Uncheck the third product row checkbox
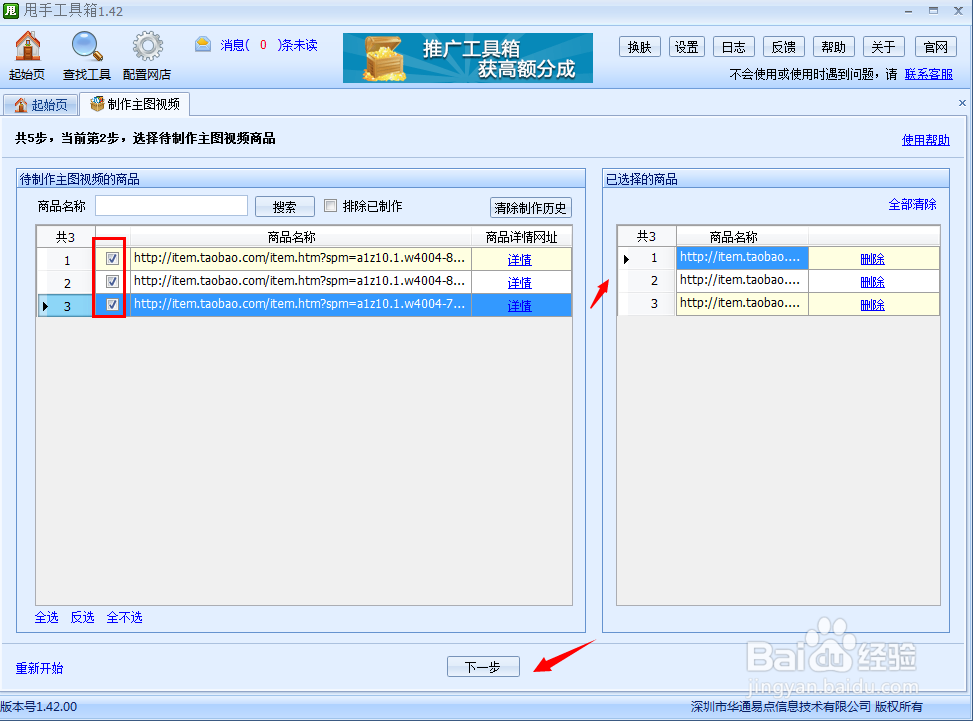 pyautogui.click(x=111, y=304)
